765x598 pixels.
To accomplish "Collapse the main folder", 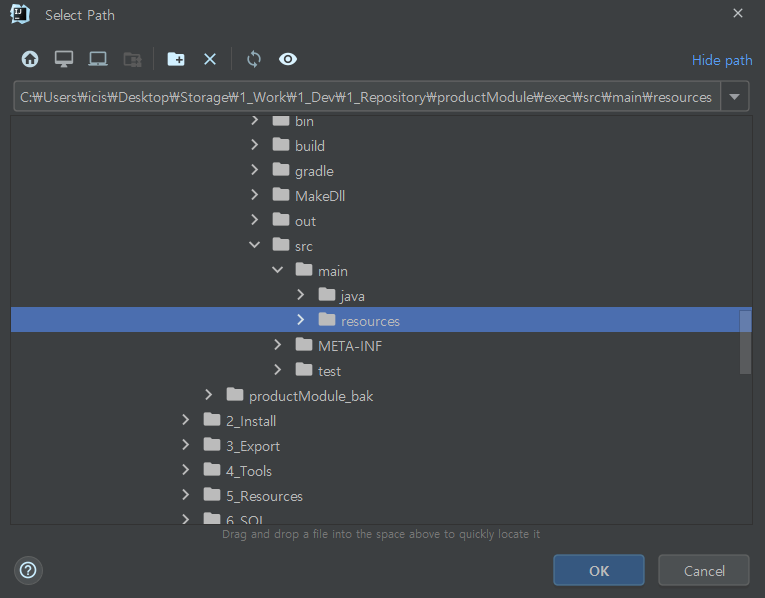I will 277,269.
